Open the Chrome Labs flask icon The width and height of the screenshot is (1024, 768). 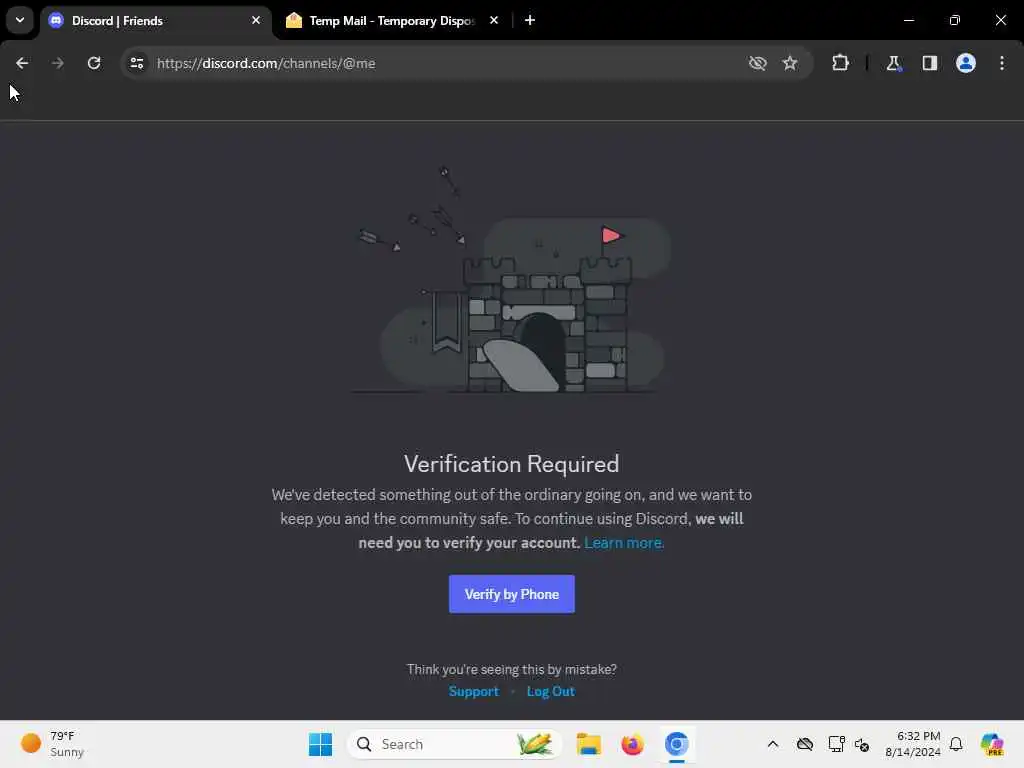893,63
